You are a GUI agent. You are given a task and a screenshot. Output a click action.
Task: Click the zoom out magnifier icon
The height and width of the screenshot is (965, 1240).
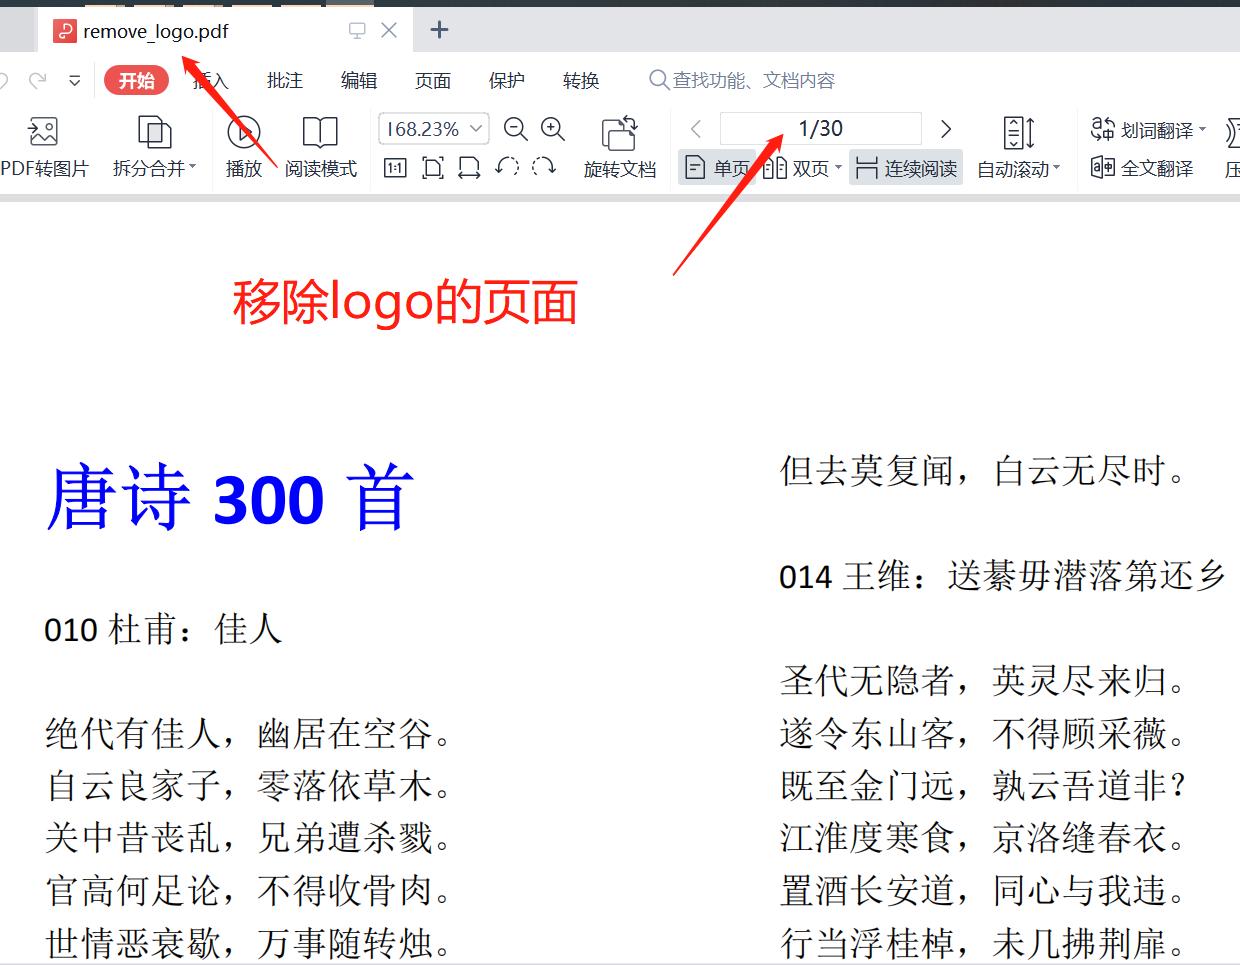point(516,128)
